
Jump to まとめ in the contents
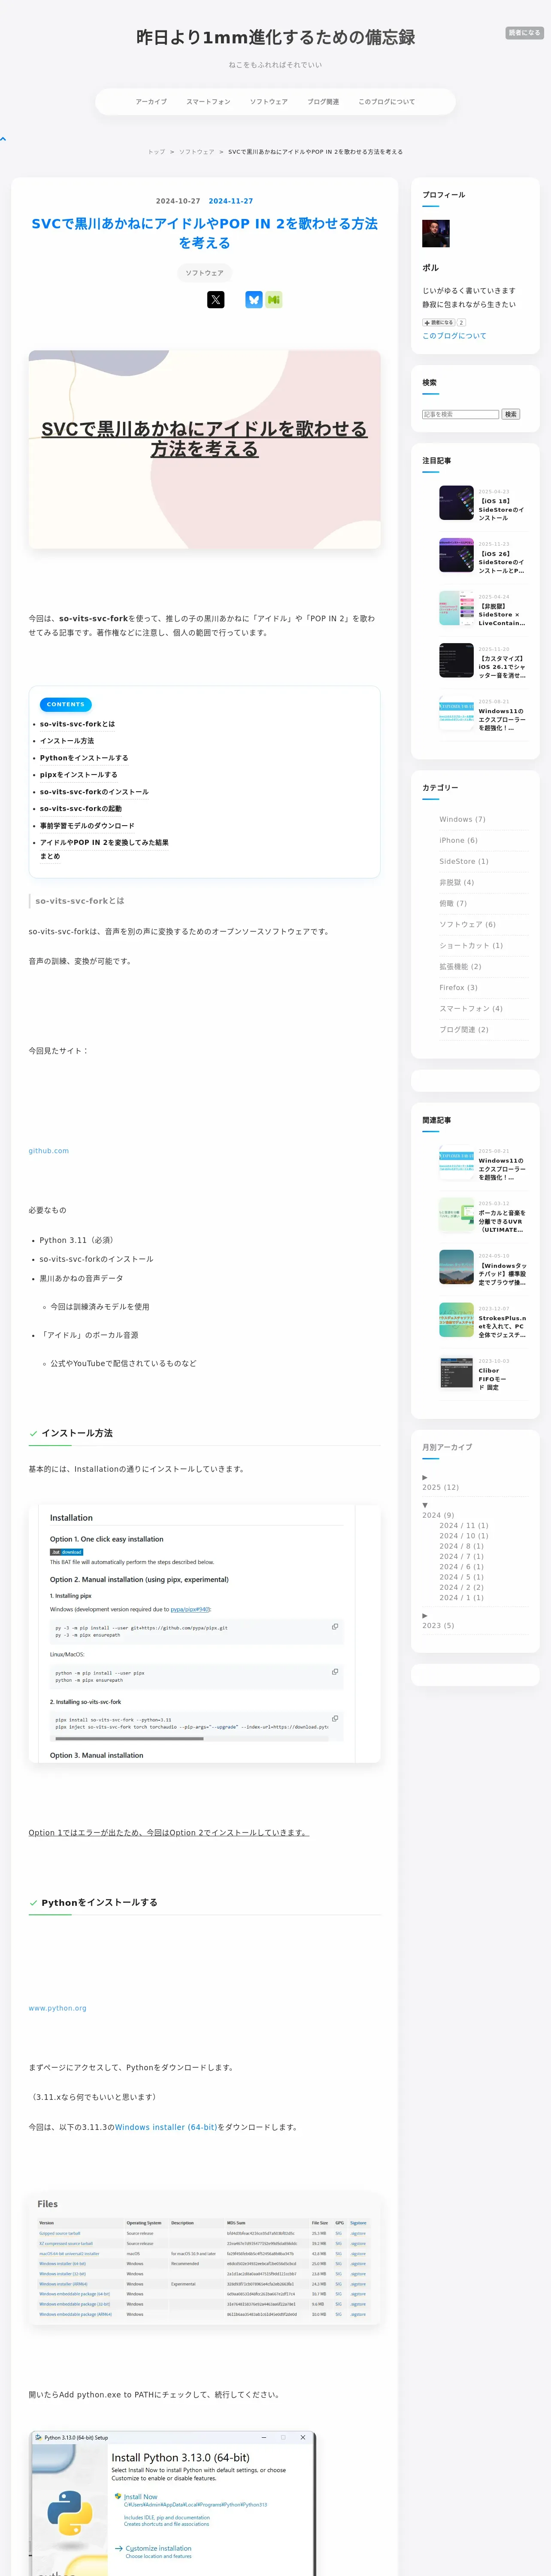click(50, 856)
